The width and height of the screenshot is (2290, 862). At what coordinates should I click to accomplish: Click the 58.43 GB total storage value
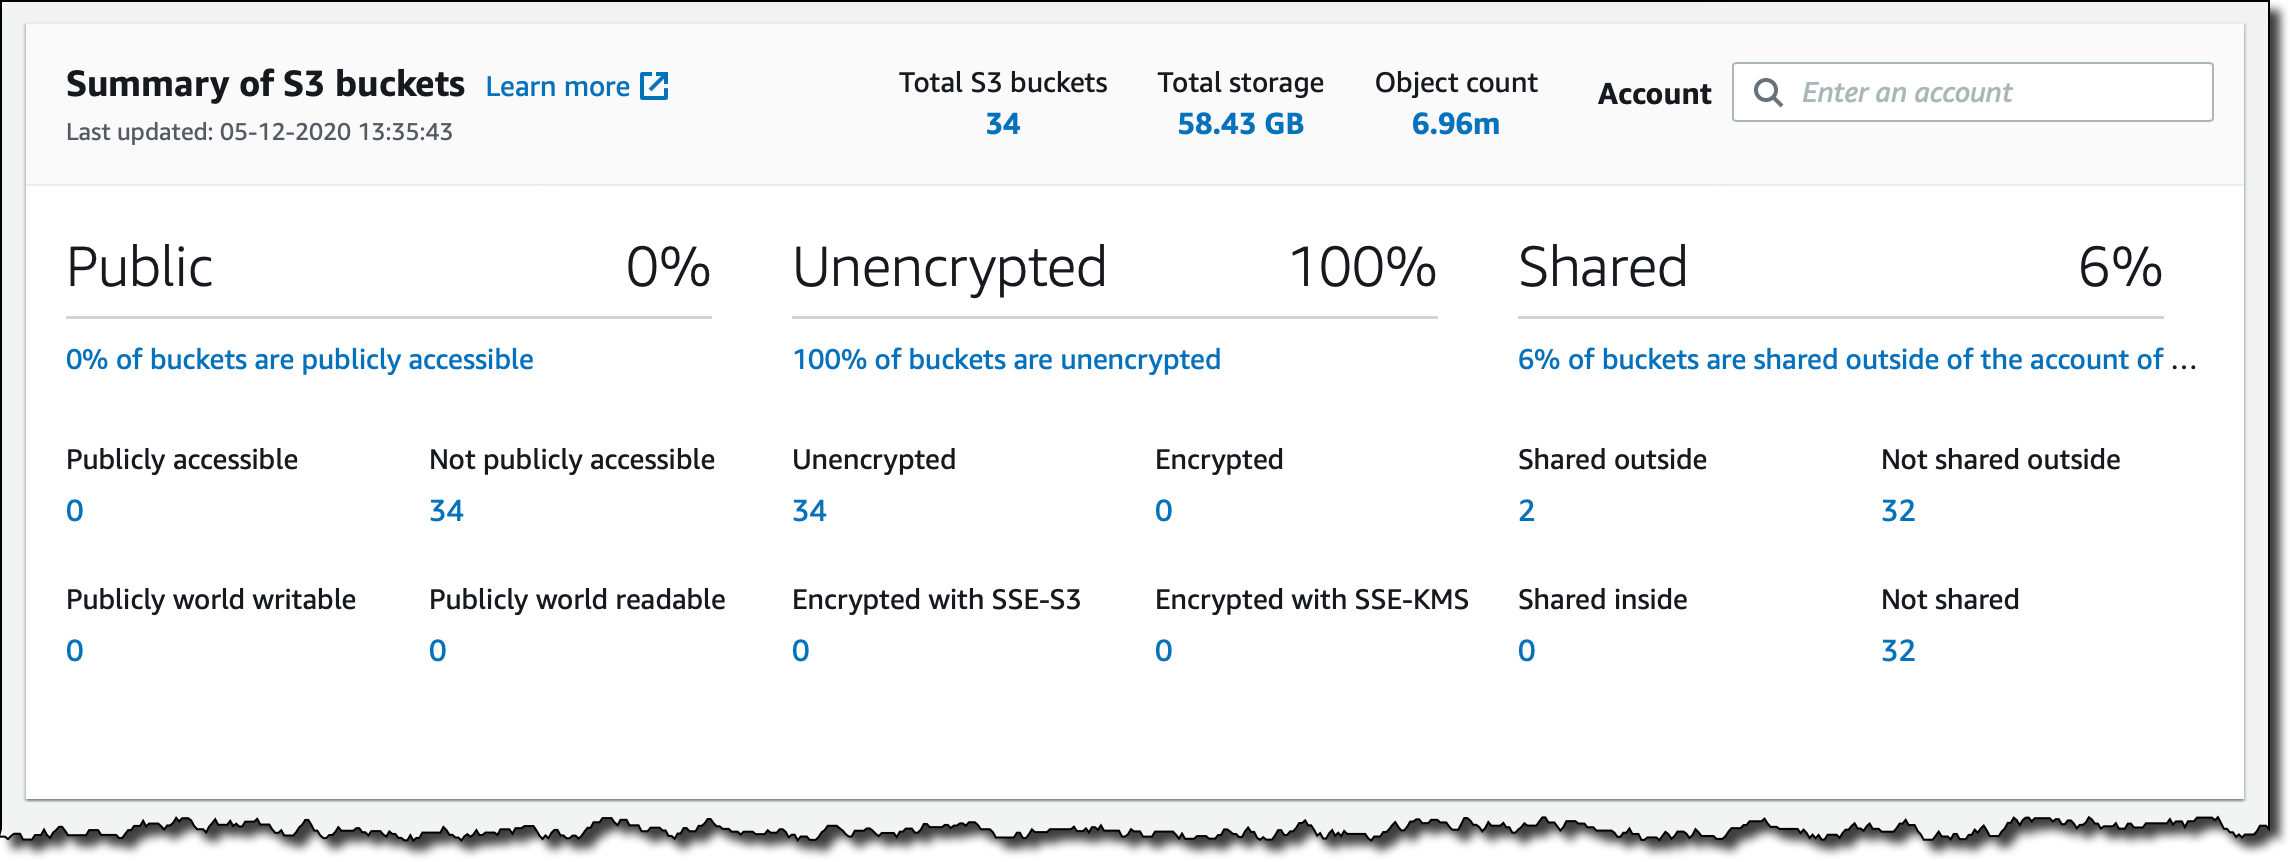[1240, 124]
